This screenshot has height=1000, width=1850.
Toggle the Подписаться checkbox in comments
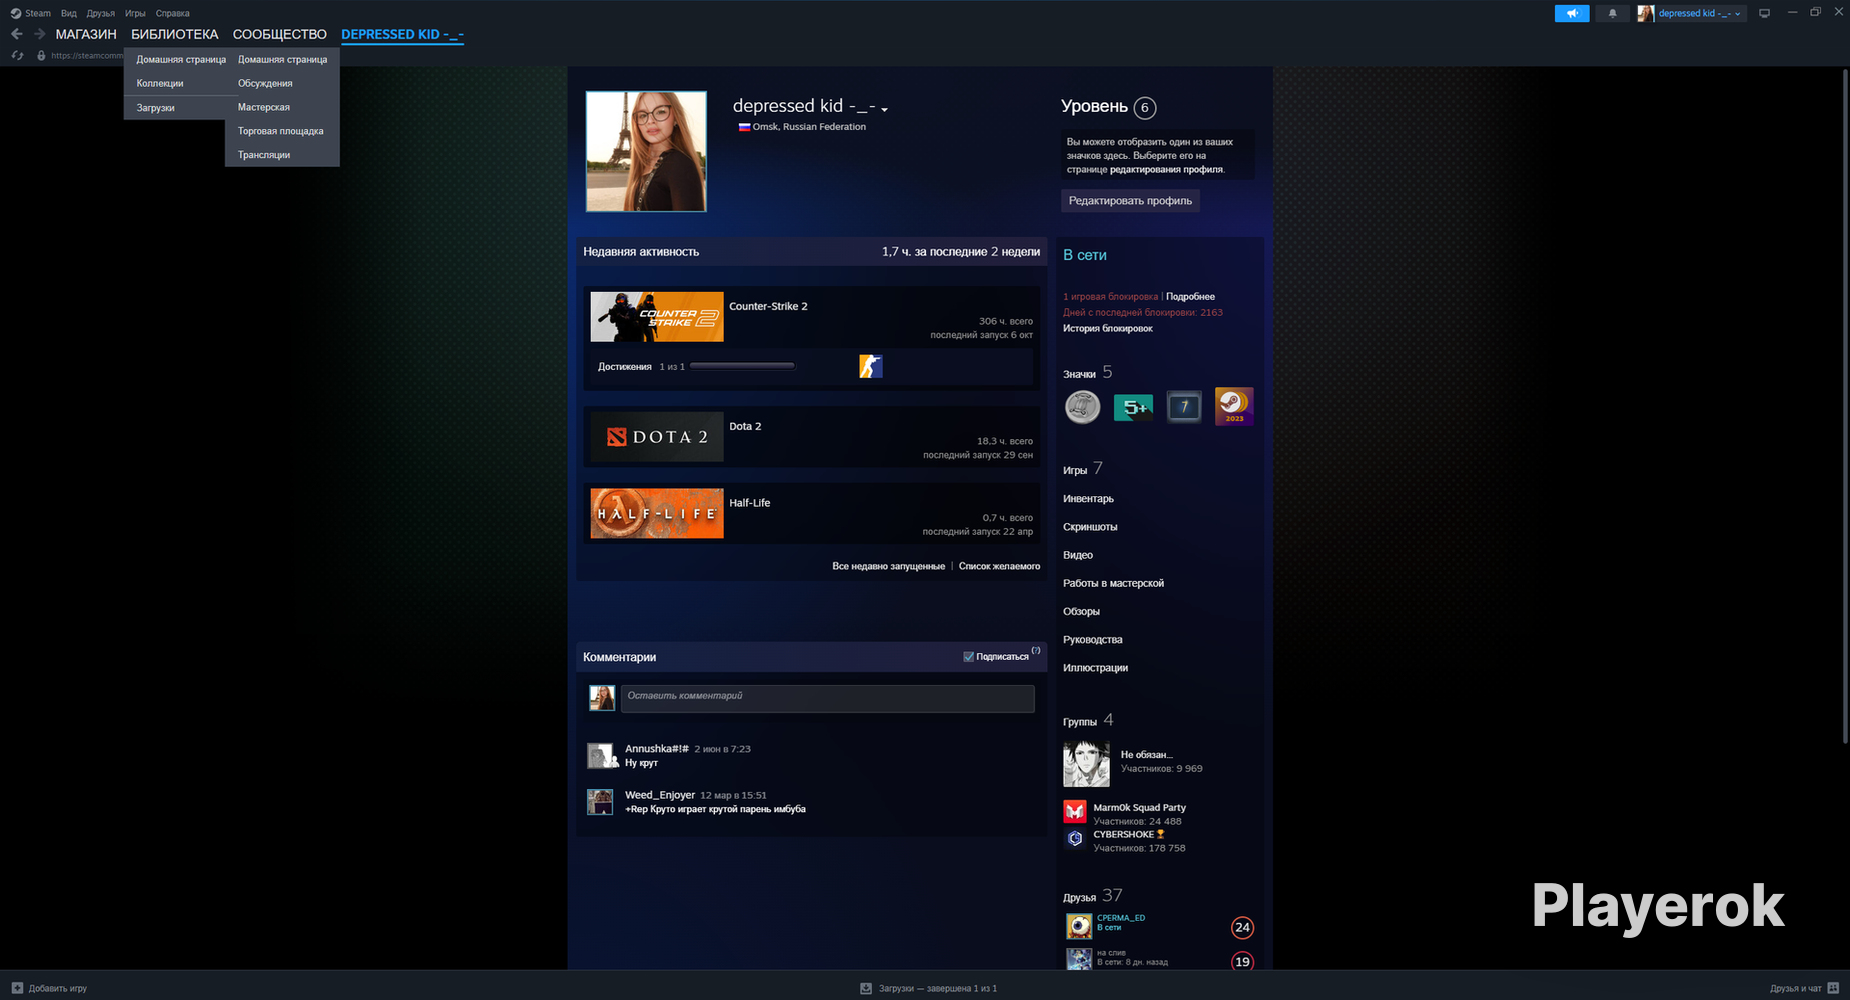pyautogui.click(x=968, y=657)
